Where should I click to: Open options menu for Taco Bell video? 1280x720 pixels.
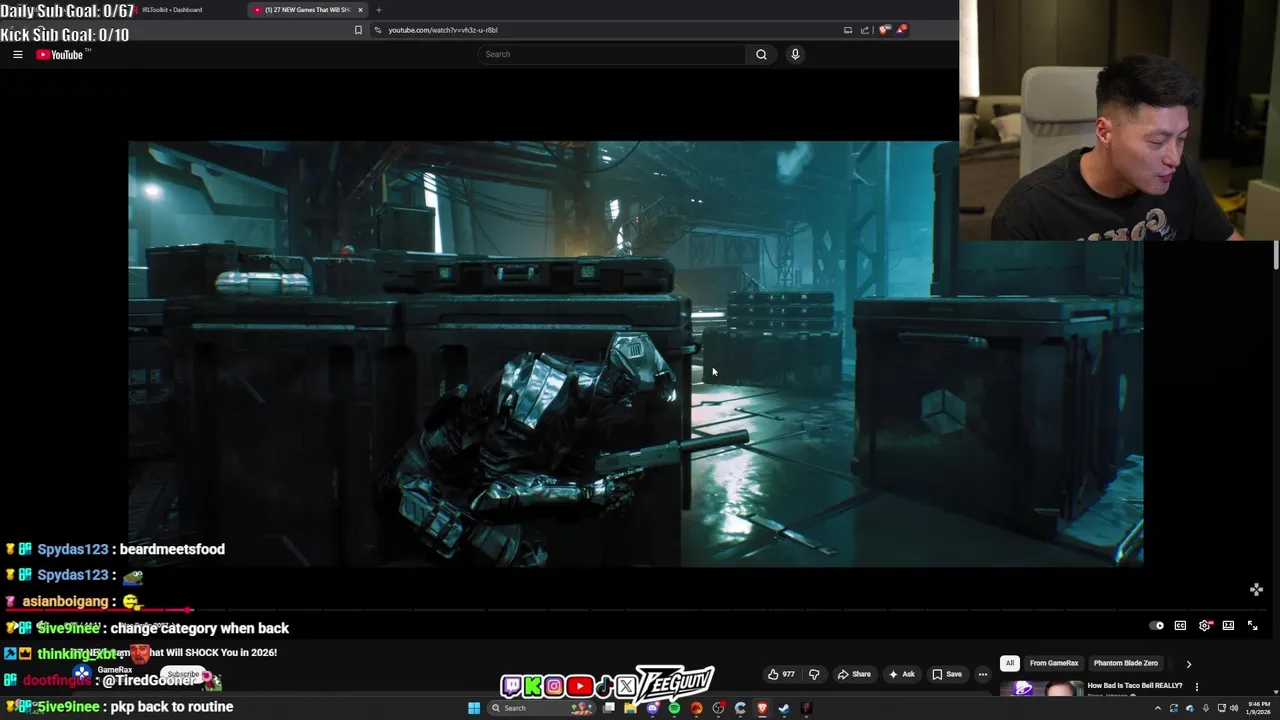1196,687
